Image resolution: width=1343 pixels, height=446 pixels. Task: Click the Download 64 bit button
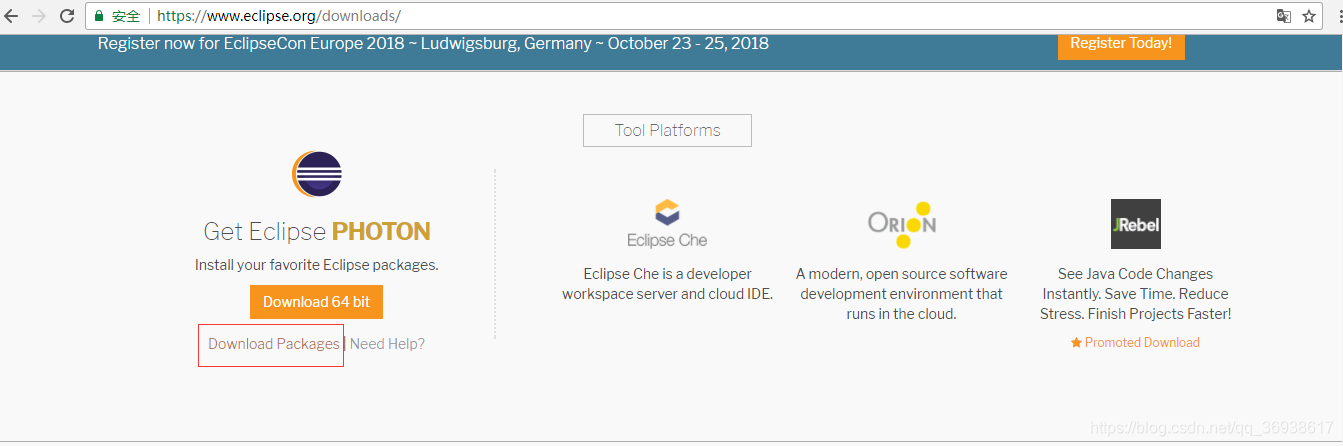316,302
